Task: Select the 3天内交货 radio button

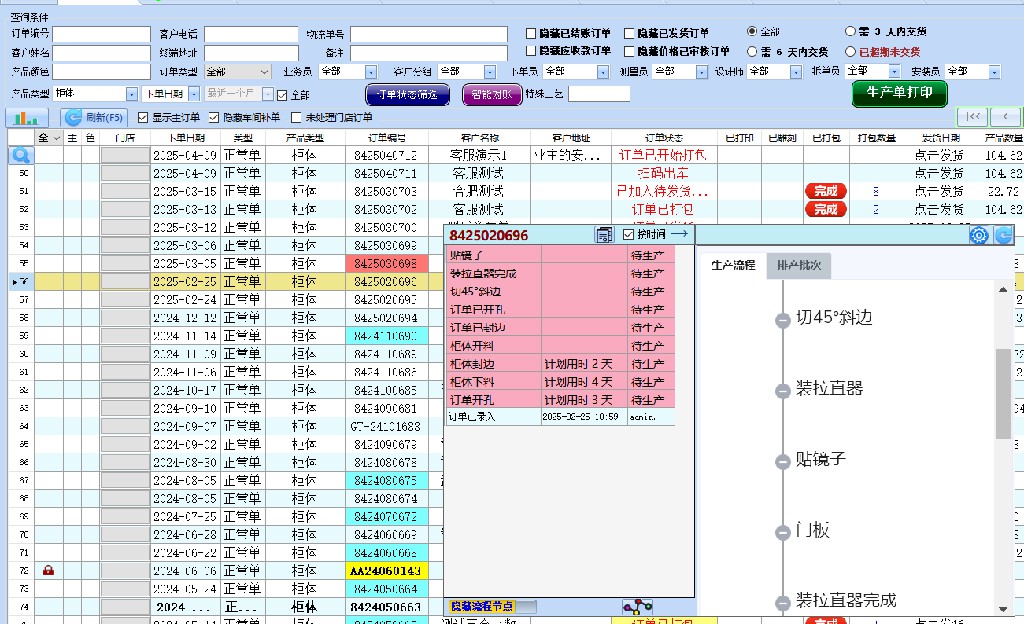Action: click(850, 31)
